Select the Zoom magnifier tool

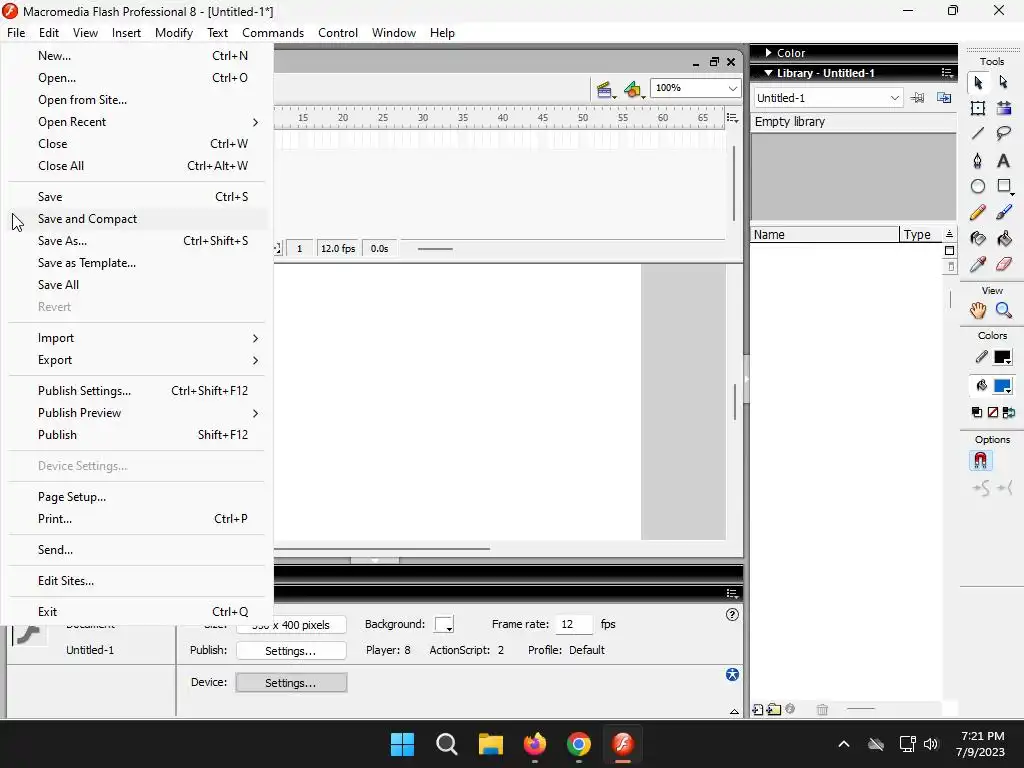point(1004,310)
